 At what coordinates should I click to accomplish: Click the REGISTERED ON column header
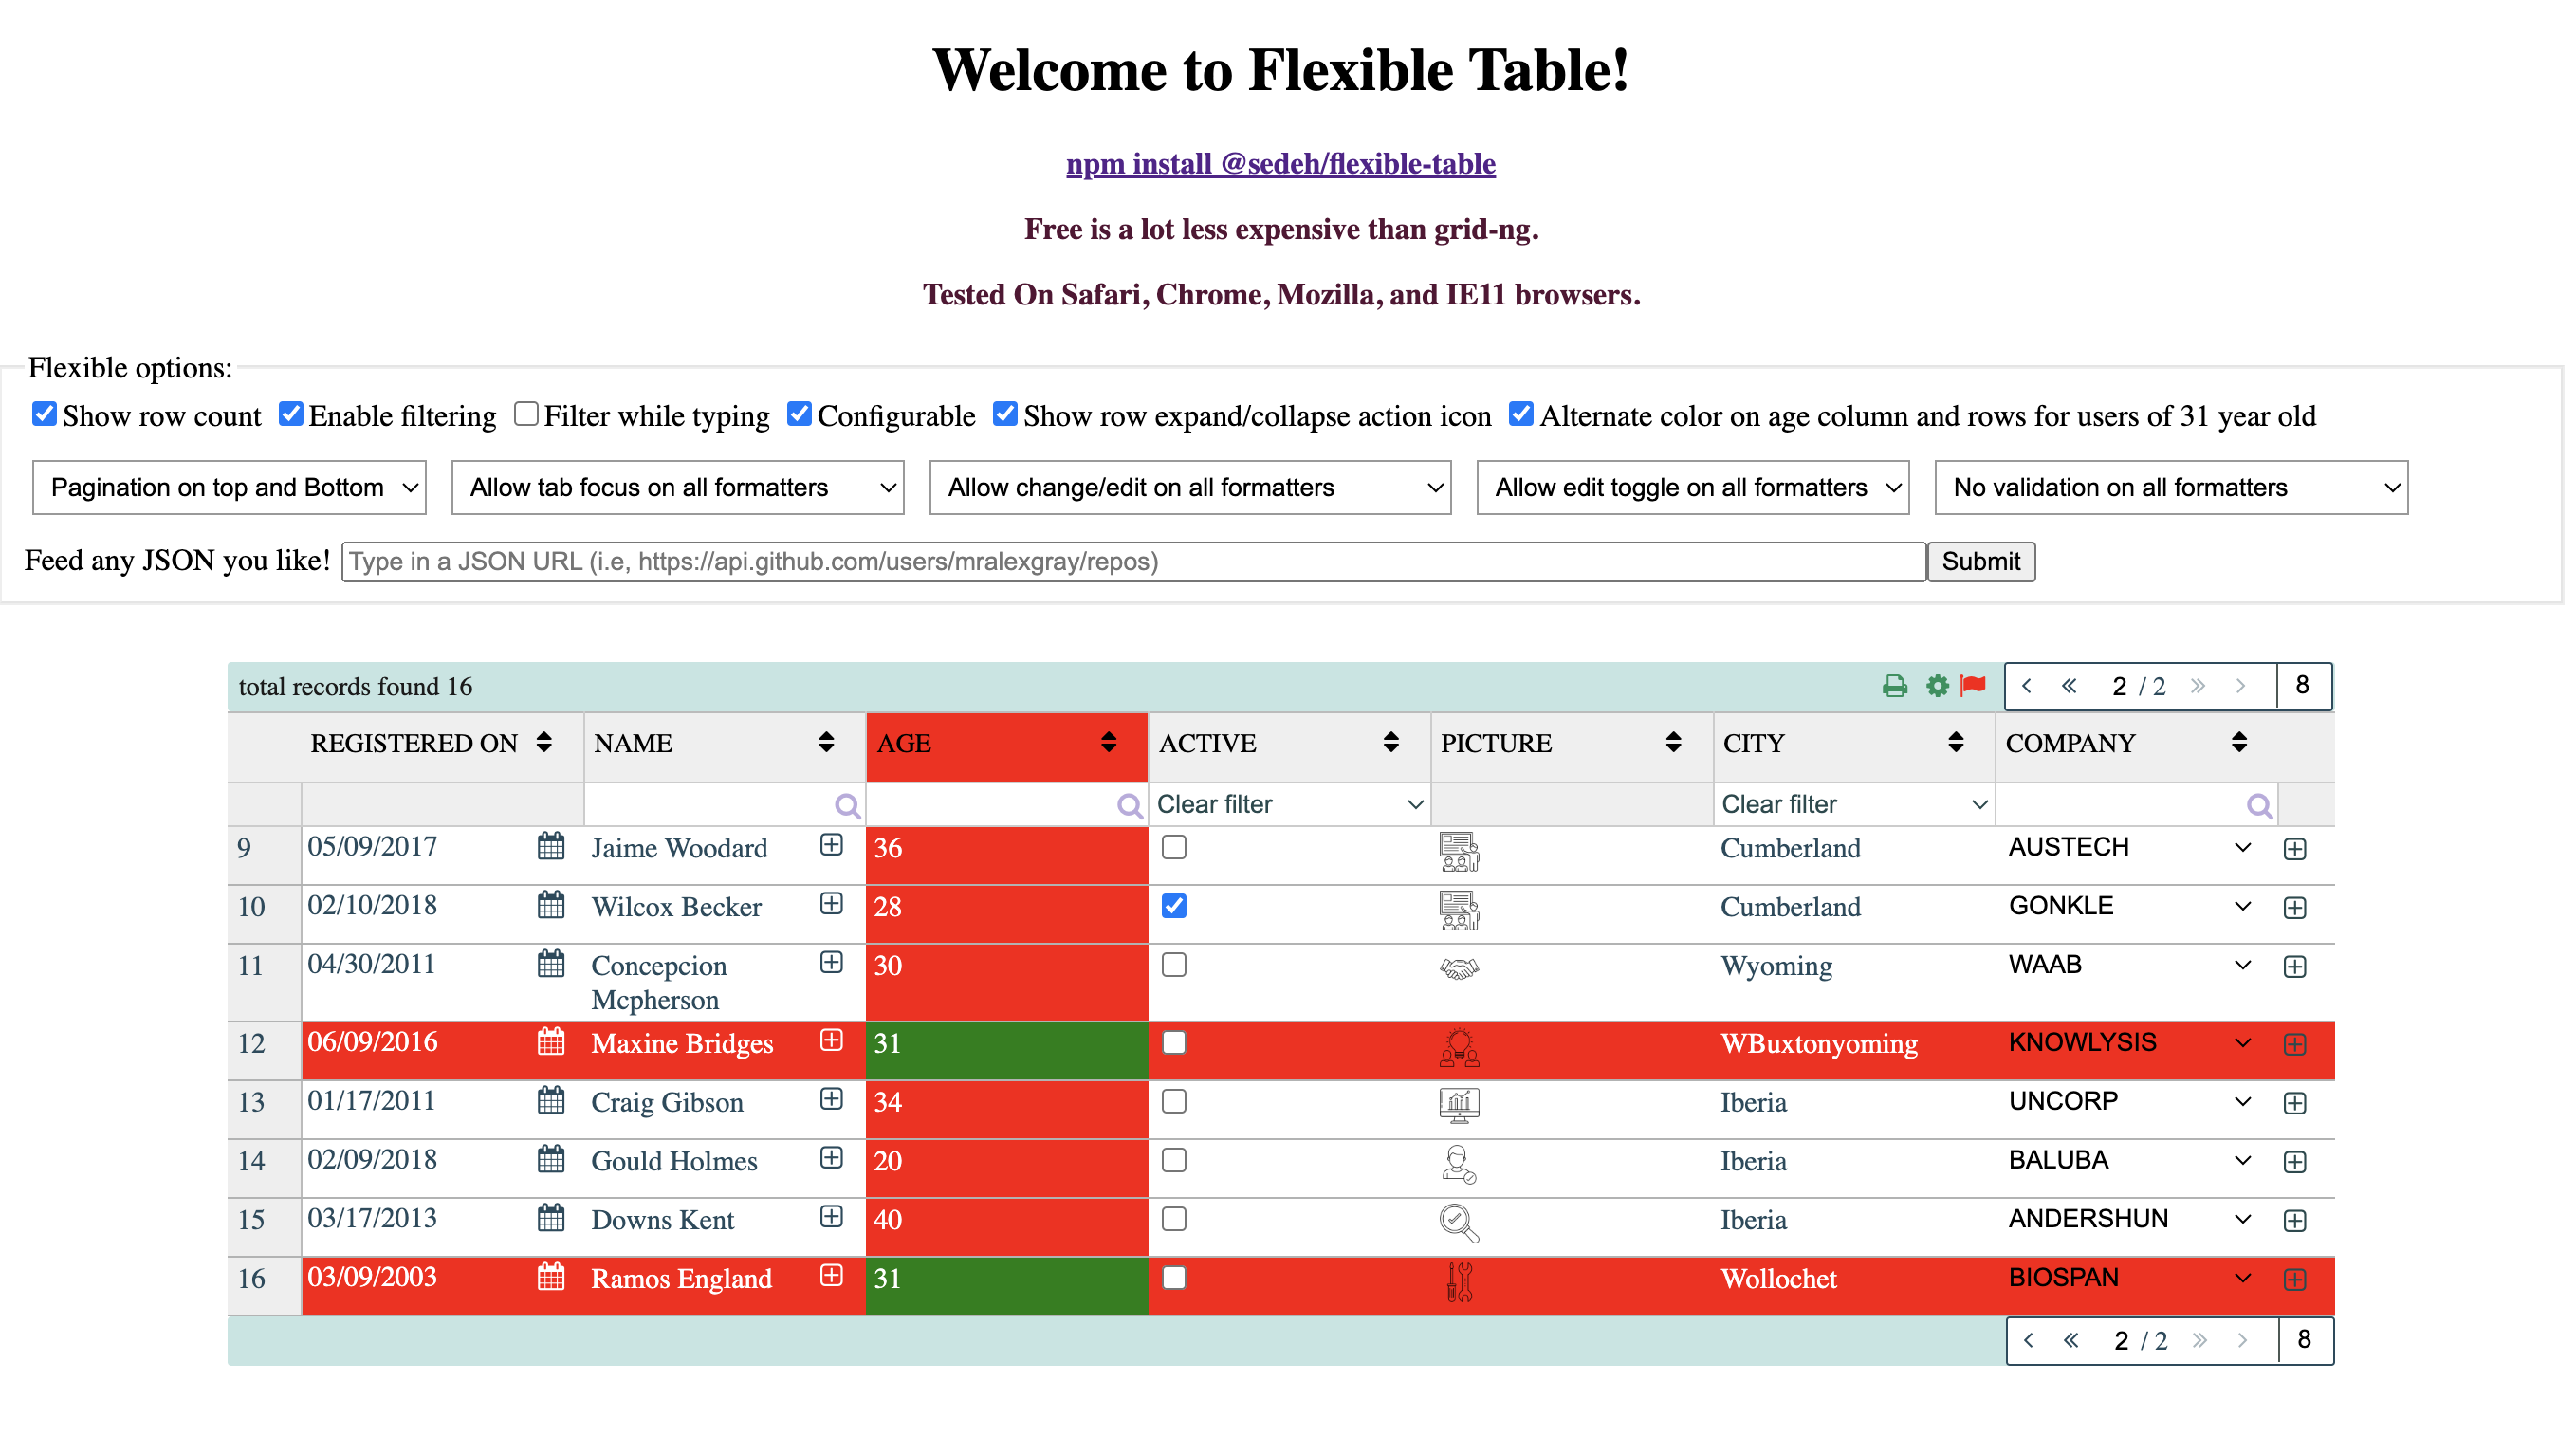(x=414, y=743)
